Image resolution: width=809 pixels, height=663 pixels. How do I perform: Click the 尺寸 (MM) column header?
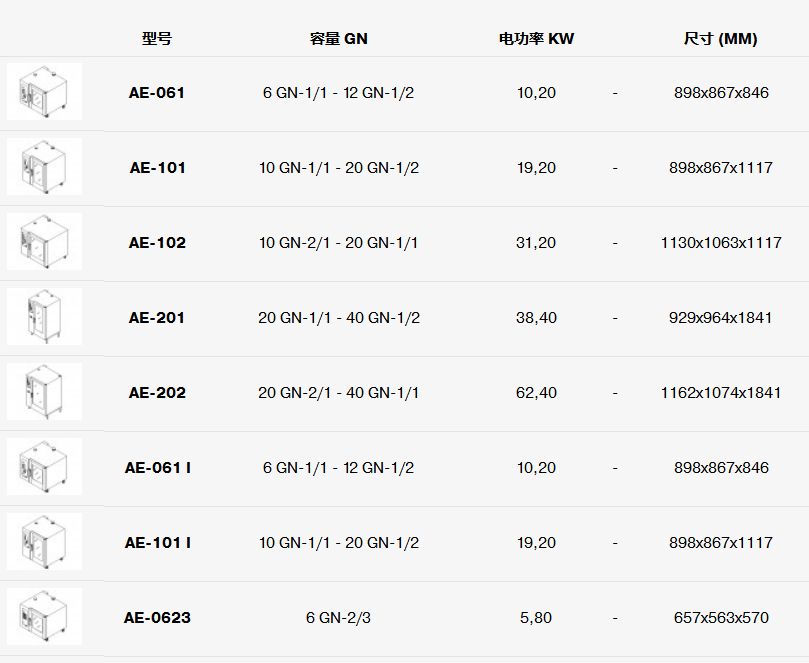point(720,39)
